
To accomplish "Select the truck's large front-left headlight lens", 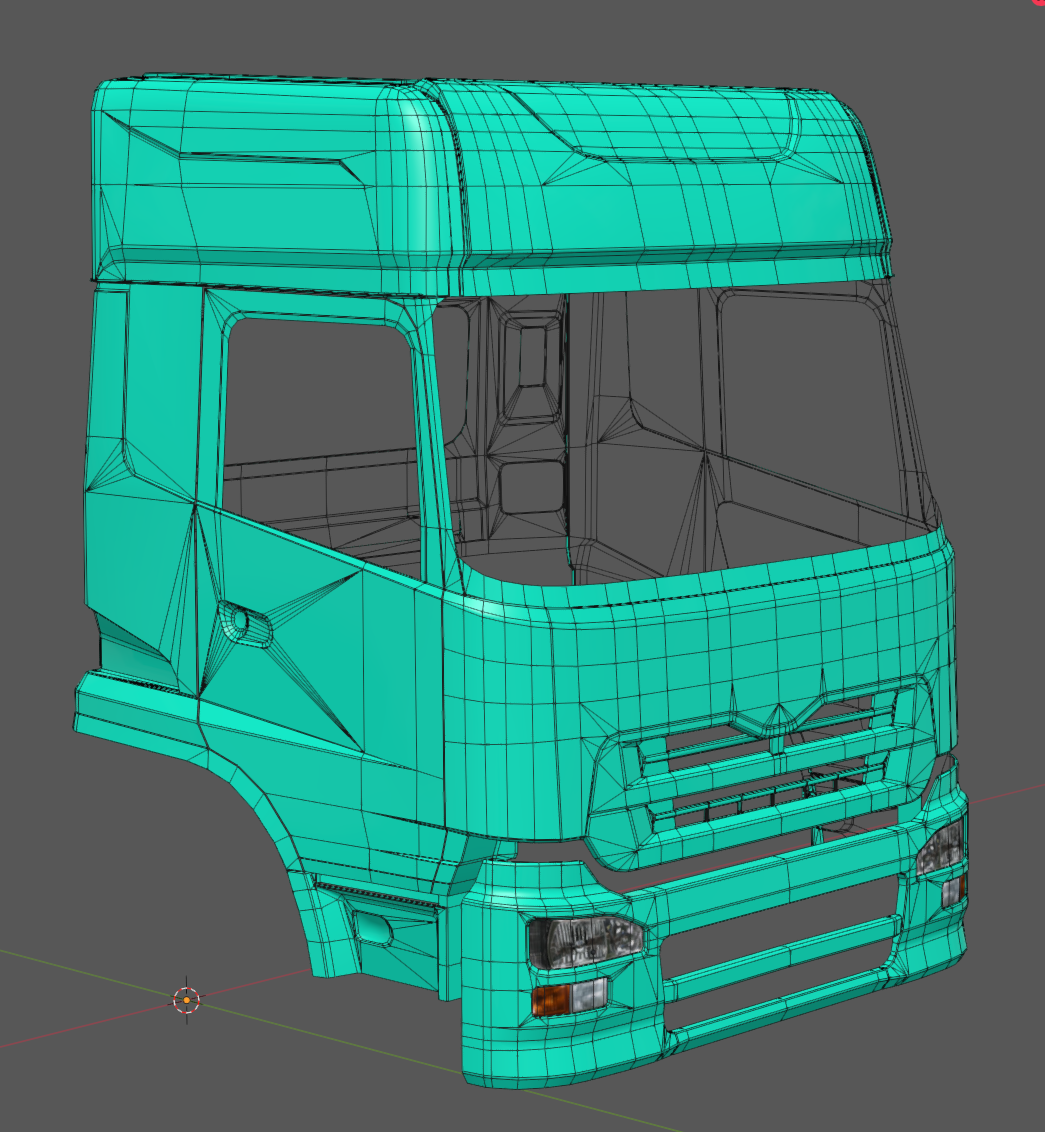I will [584, 941].
